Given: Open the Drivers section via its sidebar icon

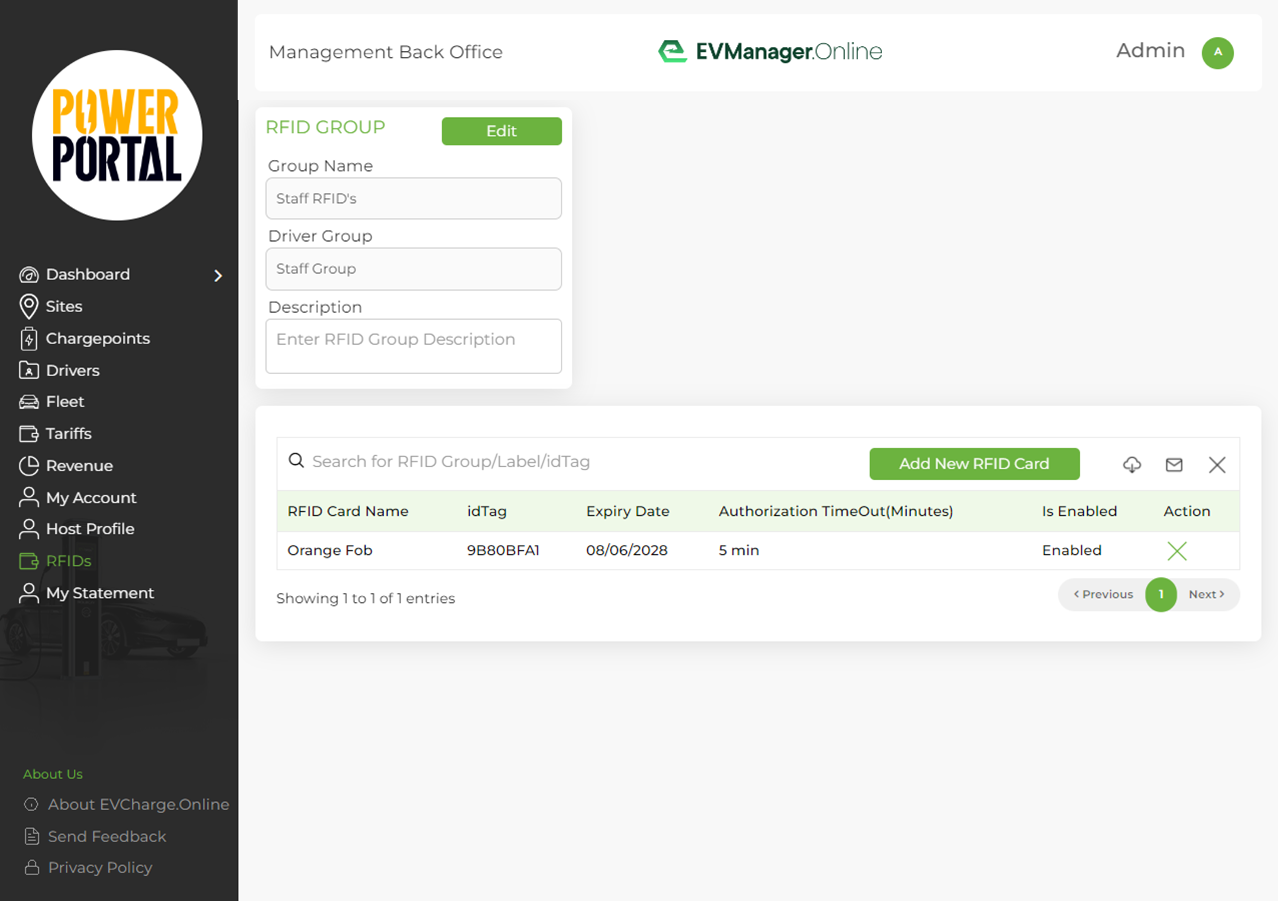Looking at the screenshot, I should (x=27, y=370).
